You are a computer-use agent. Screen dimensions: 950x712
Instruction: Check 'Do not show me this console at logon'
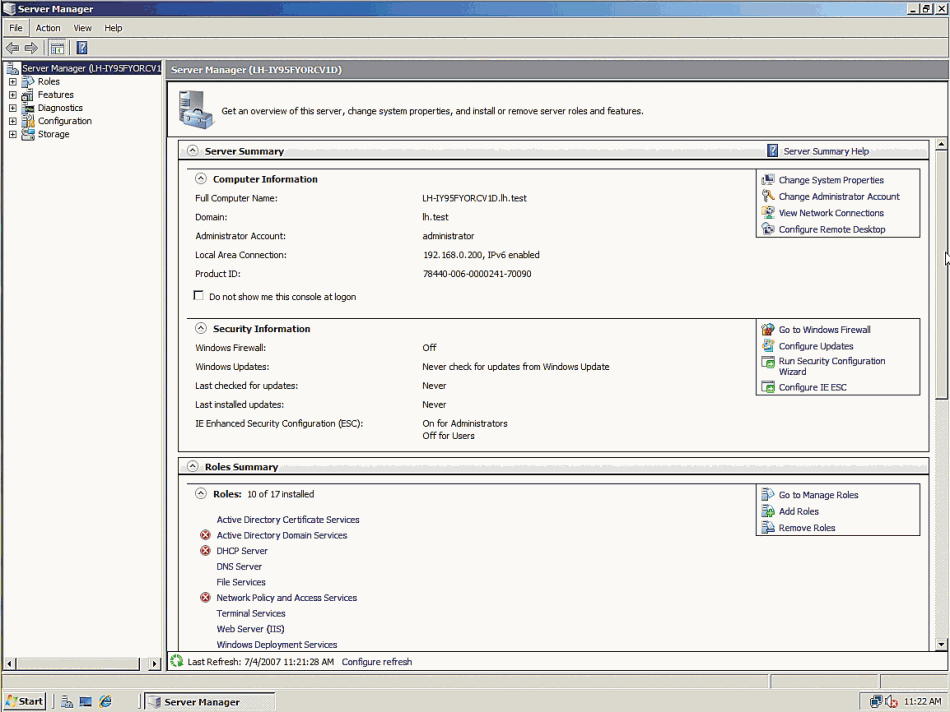pos(198,296)
